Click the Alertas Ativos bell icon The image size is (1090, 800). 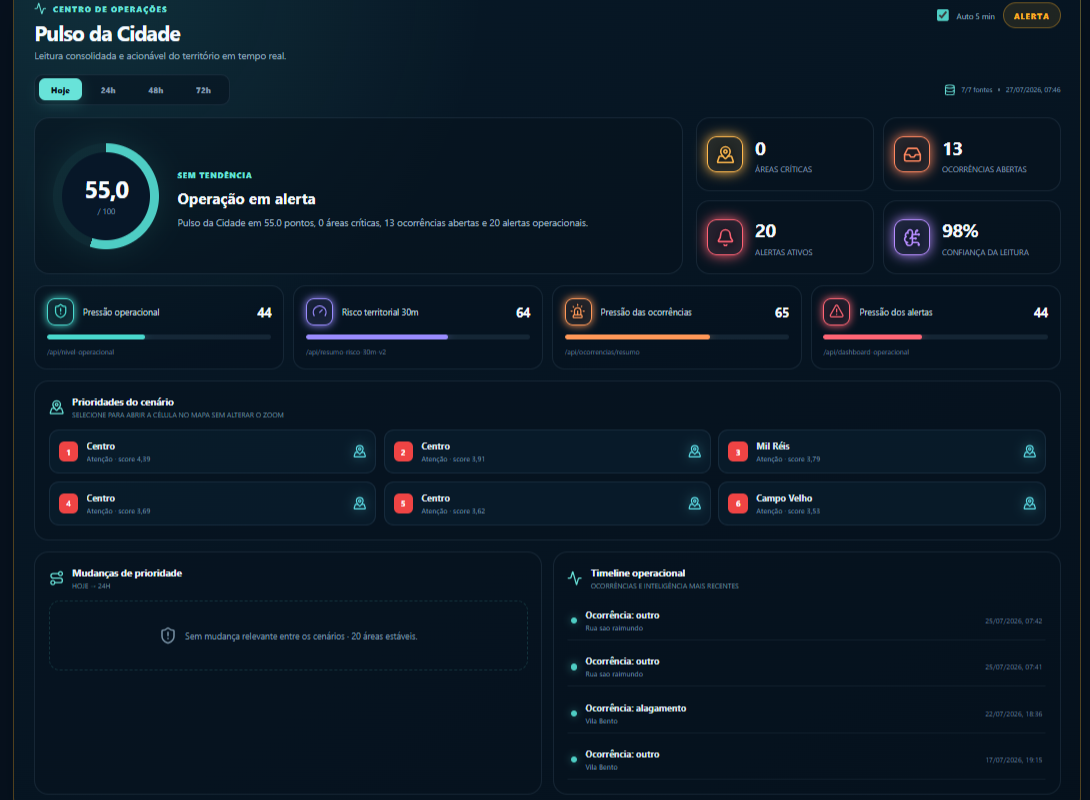[725, 237]
